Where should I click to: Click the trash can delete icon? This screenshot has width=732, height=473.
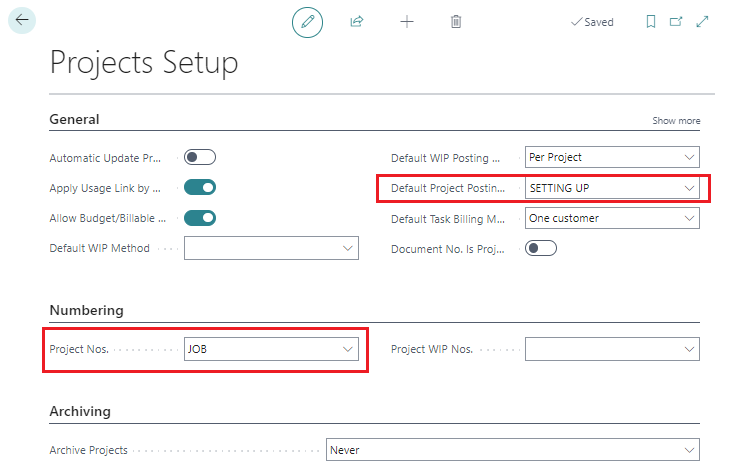[x=456, y=21]
